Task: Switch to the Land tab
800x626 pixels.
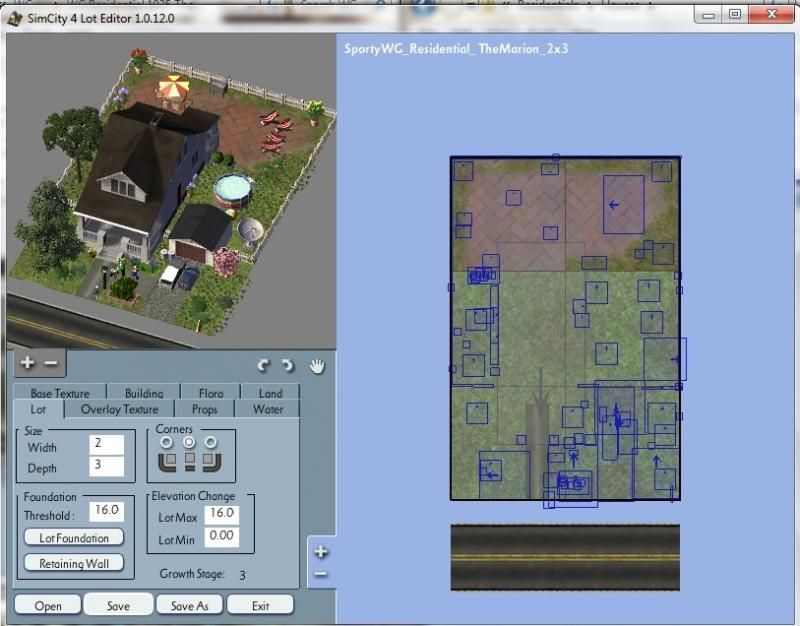Action: point(270,393)
